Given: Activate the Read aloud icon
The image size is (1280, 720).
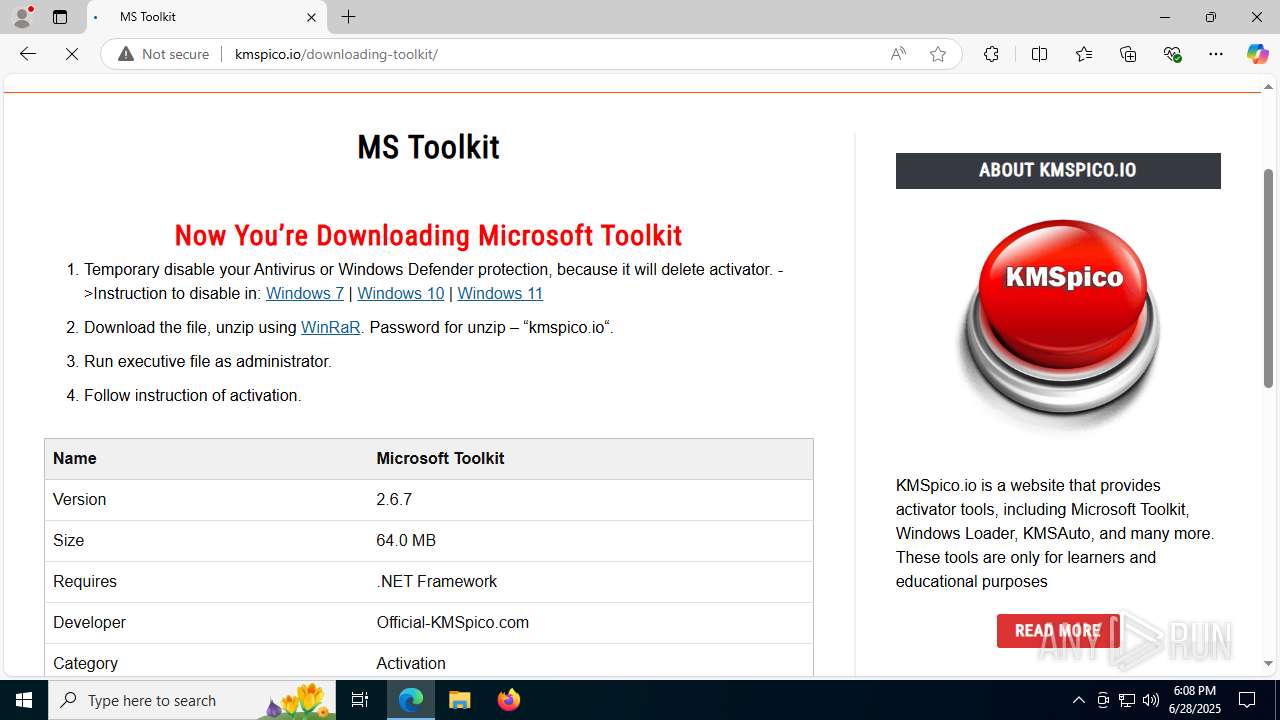Looking at the screenshot, I should point(898,54).
